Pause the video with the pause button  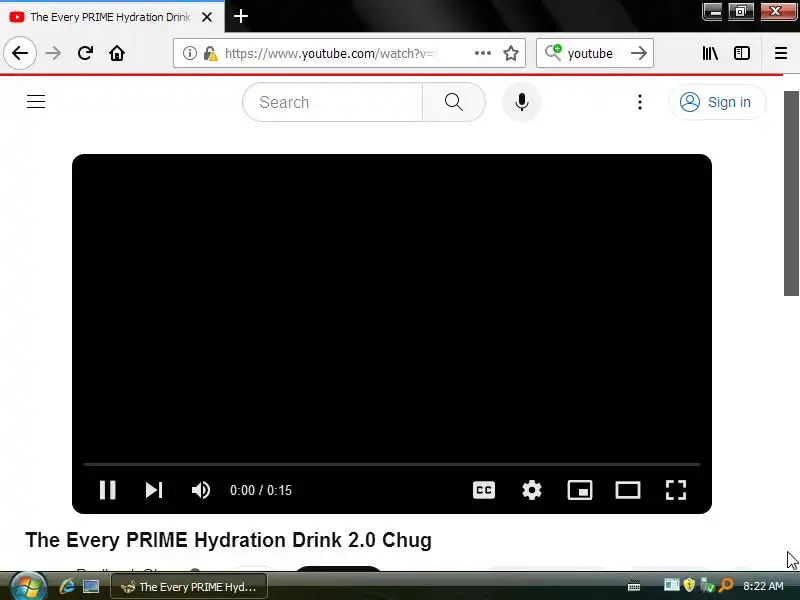pos(108,490)
